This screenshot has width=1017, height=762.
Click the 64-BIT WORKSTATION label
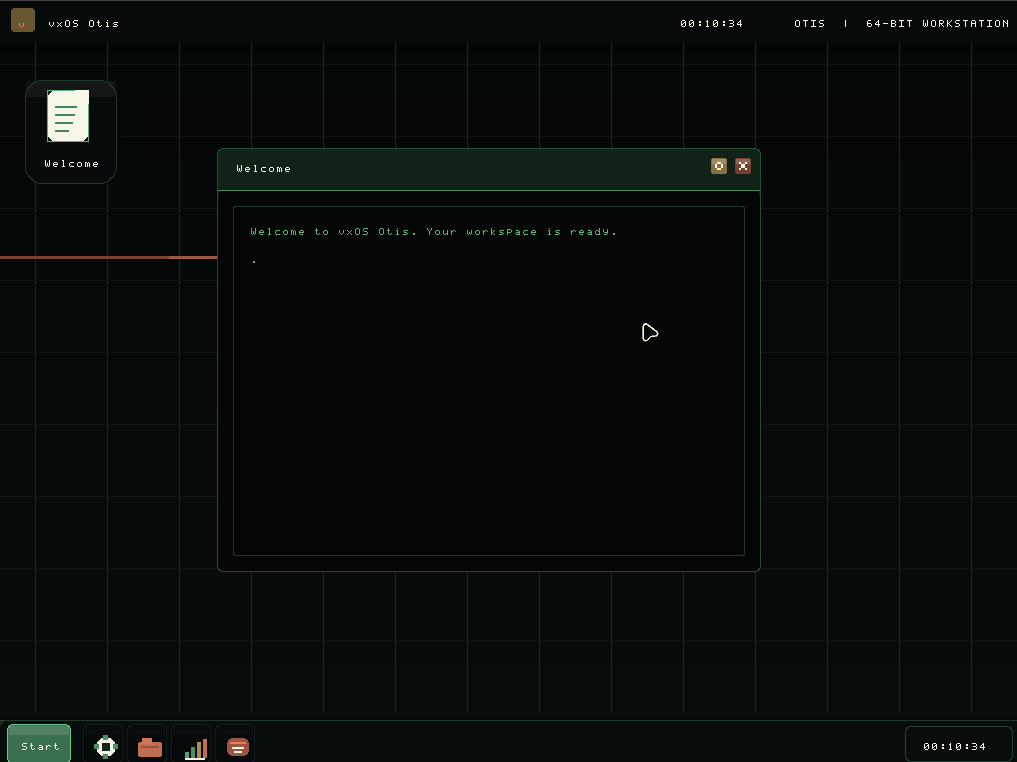[x=937, y=23]
